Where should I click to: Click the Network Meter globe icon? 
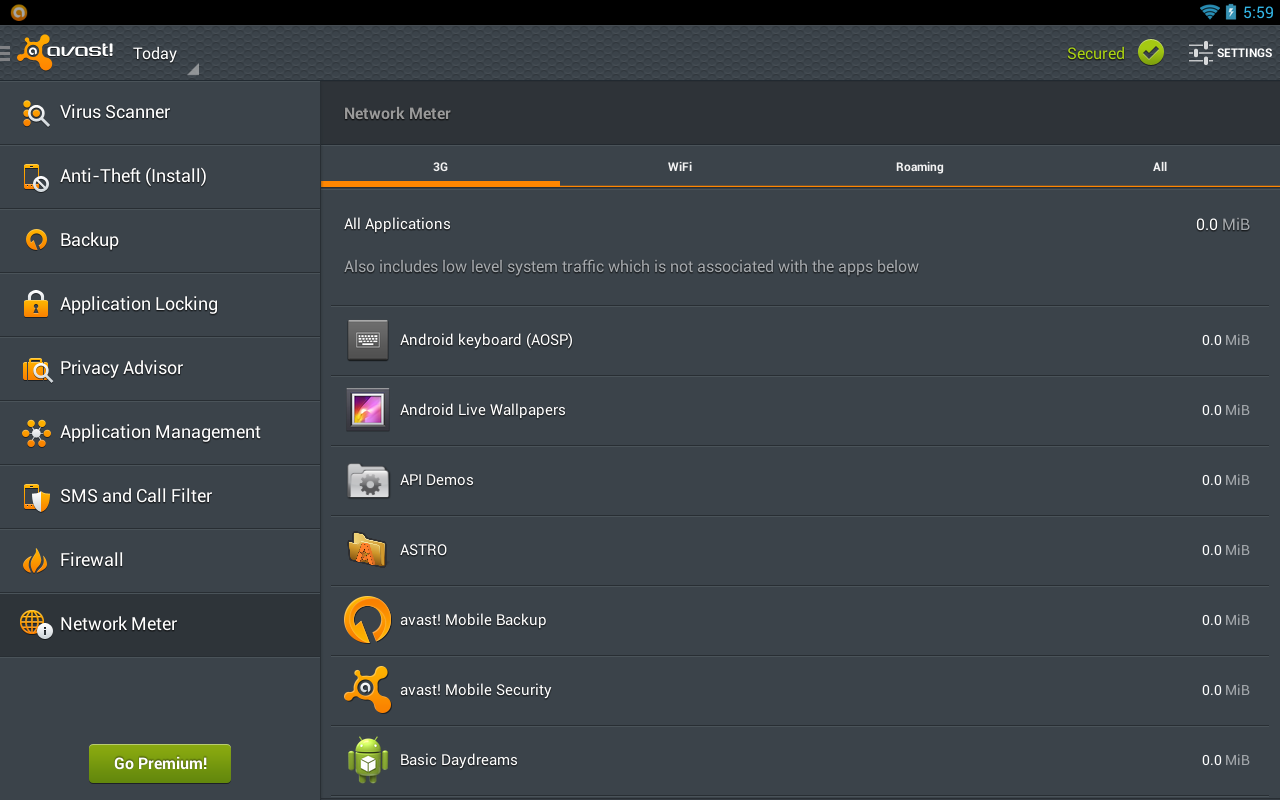coord(35,624)
